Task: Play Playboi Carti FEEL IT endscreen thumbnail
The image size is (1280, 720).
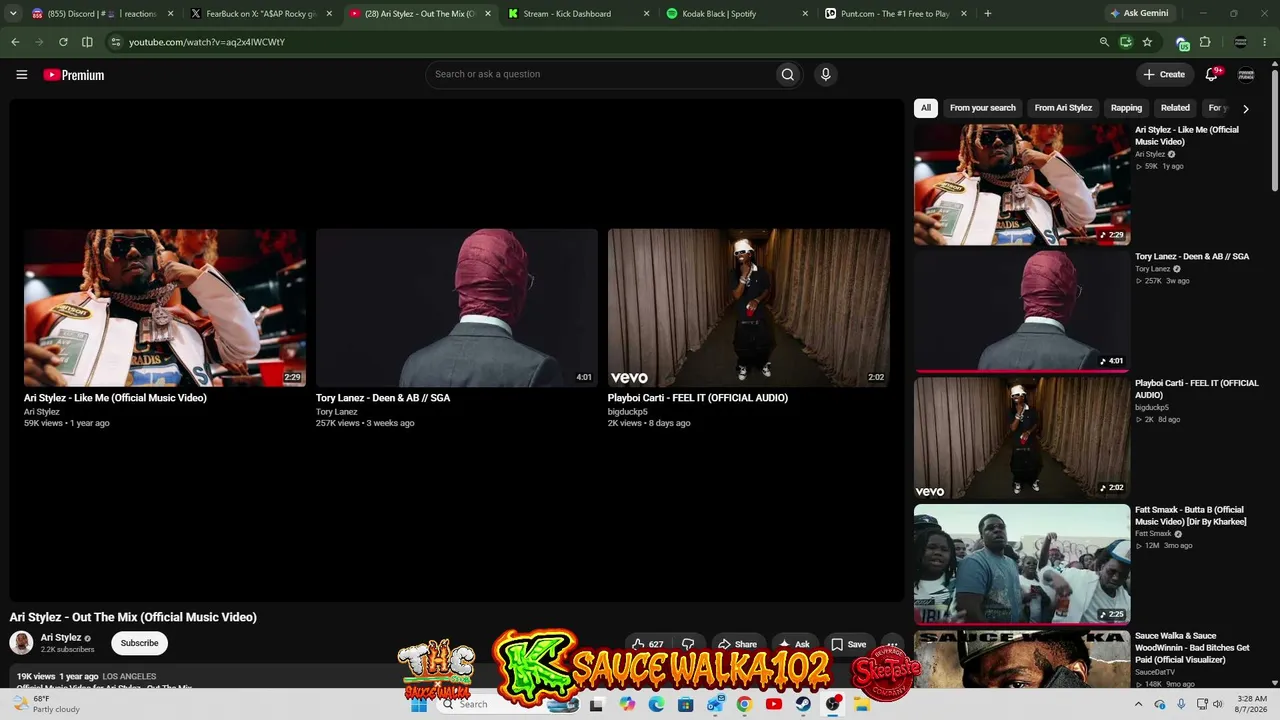Action: pos(749,308)
